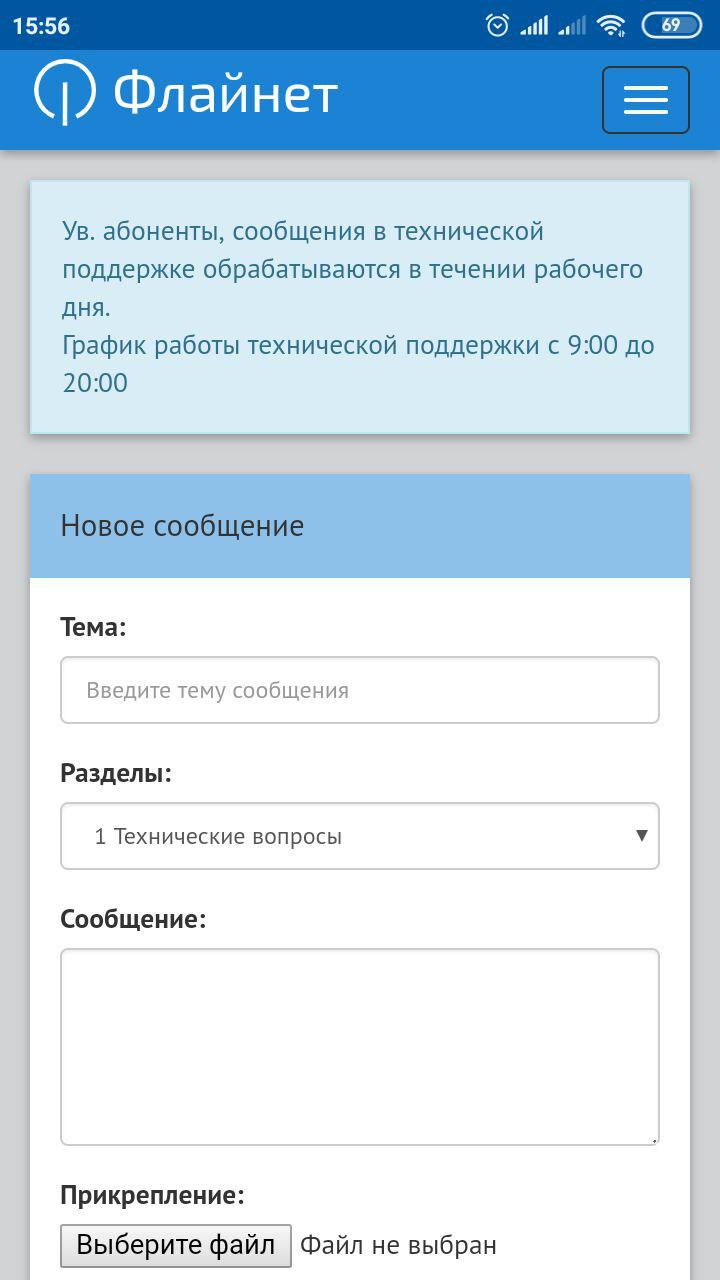Tap the alarm clock status icon
The width and height of the screenshot is (720, 1280).
coord(497,25)
